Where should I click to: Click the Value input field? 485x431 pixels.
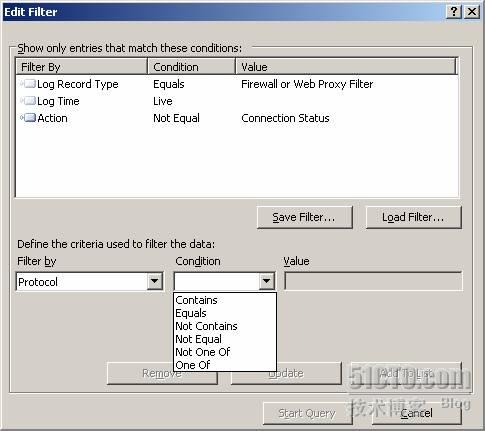(x=373, y=281)
